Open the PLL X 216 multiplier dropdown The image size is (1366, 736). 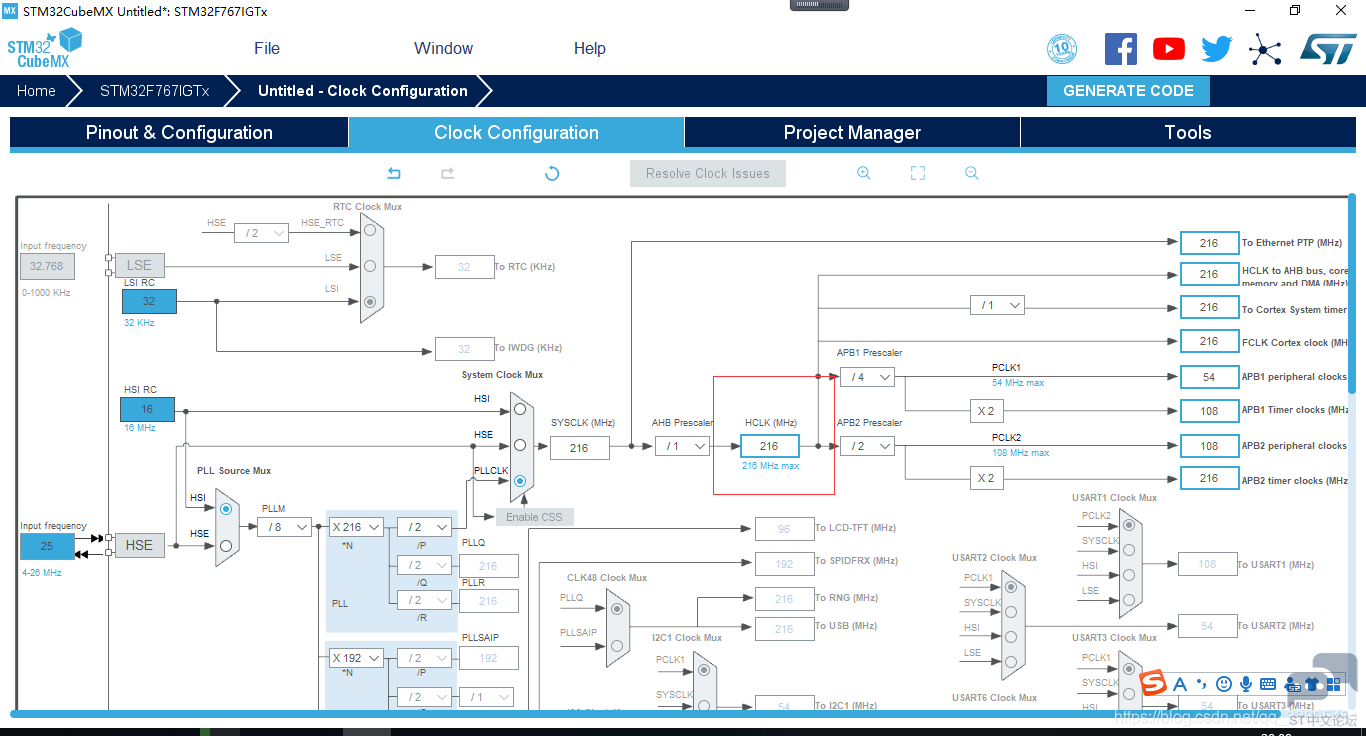tap(356, 527)
